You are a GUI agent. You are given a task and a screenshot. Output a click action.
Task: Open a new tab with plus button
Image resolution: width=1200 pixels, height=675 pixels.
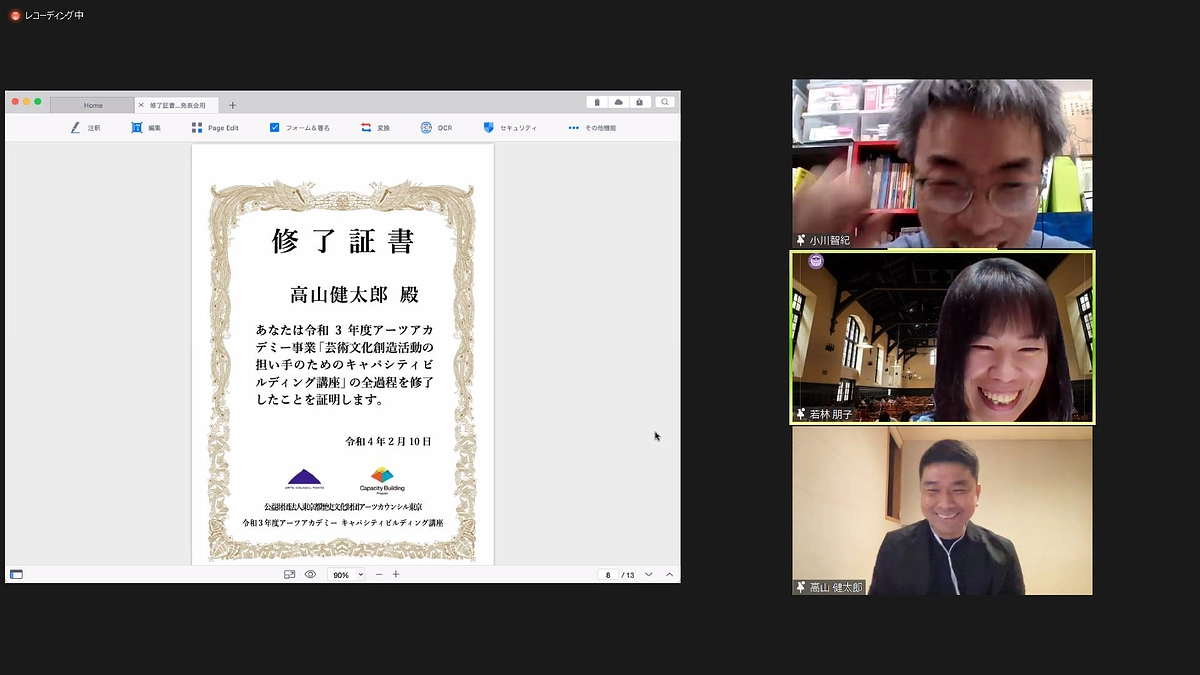pyautogui.click(x=232, y=105)
